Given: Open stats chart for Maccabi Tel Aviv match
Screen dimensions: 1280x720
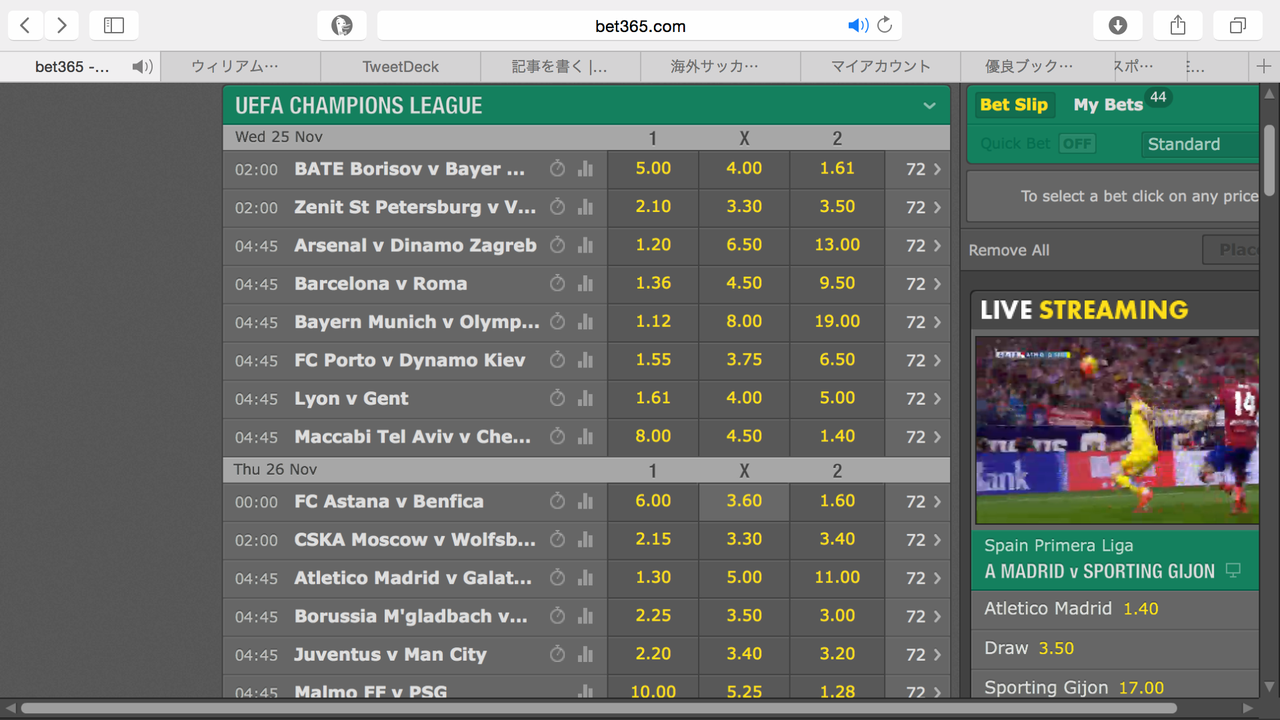Looking at the screenshot, I should pos(585,437).
